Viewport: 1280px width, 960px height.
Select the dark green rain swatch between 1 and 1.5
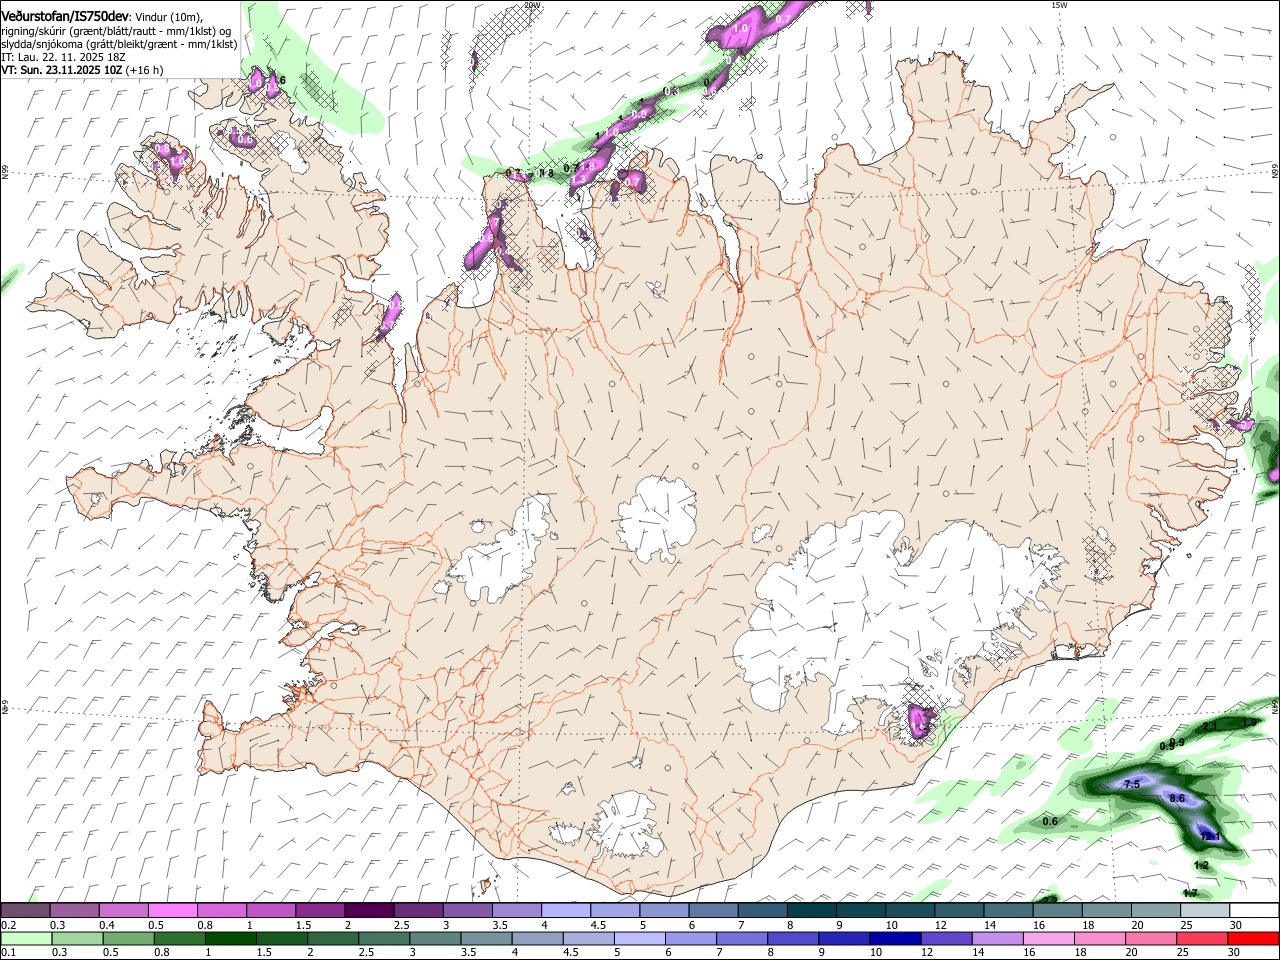coord(231,938)
